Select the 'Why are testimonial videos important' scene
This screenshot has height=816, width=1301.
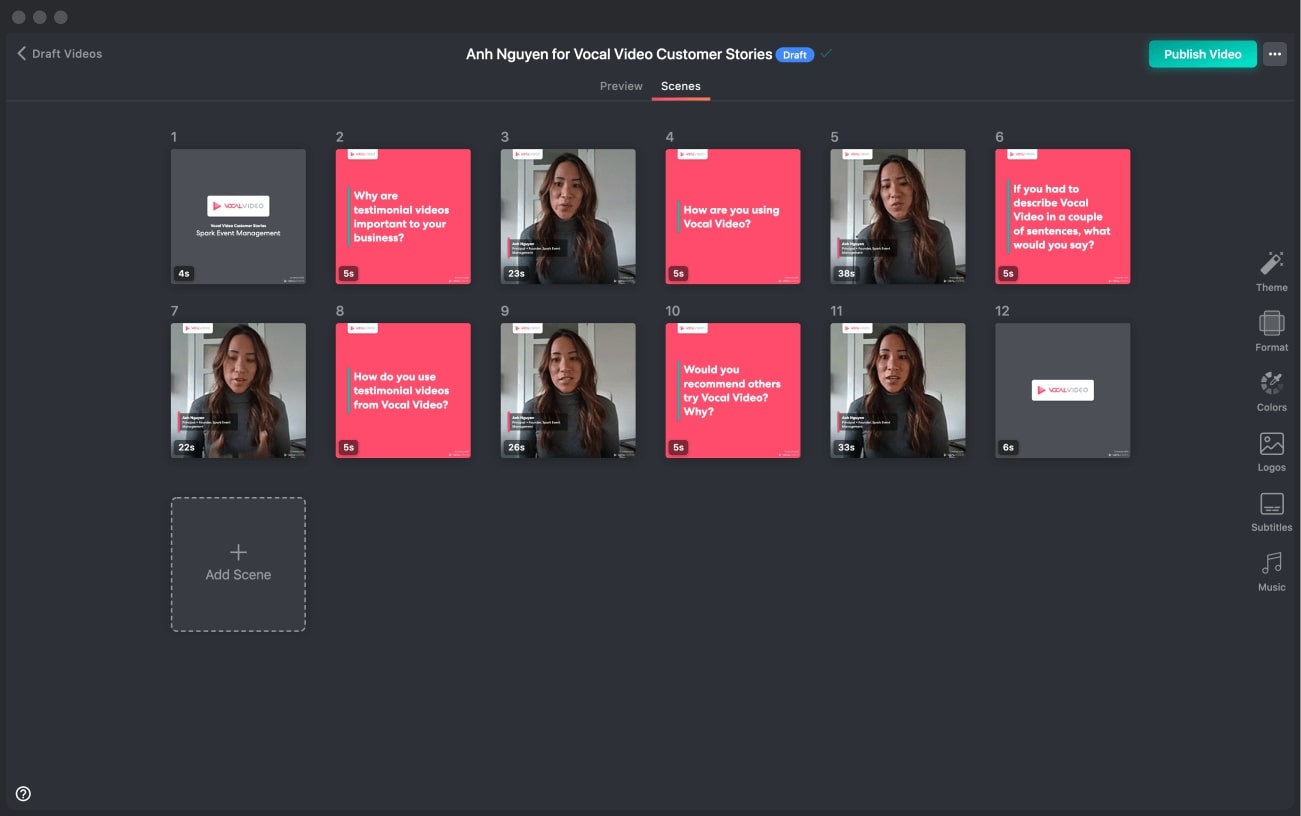coord(403,217)
